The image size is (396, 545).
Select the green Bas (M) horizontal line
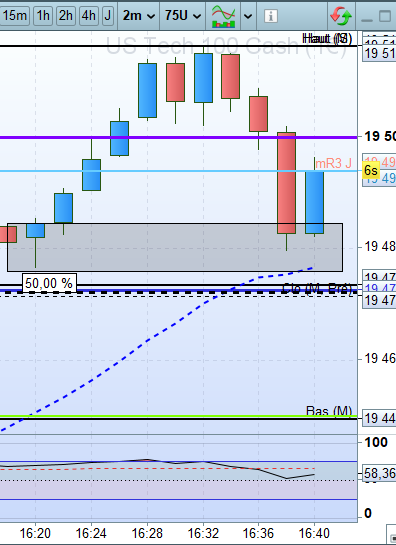178,416
